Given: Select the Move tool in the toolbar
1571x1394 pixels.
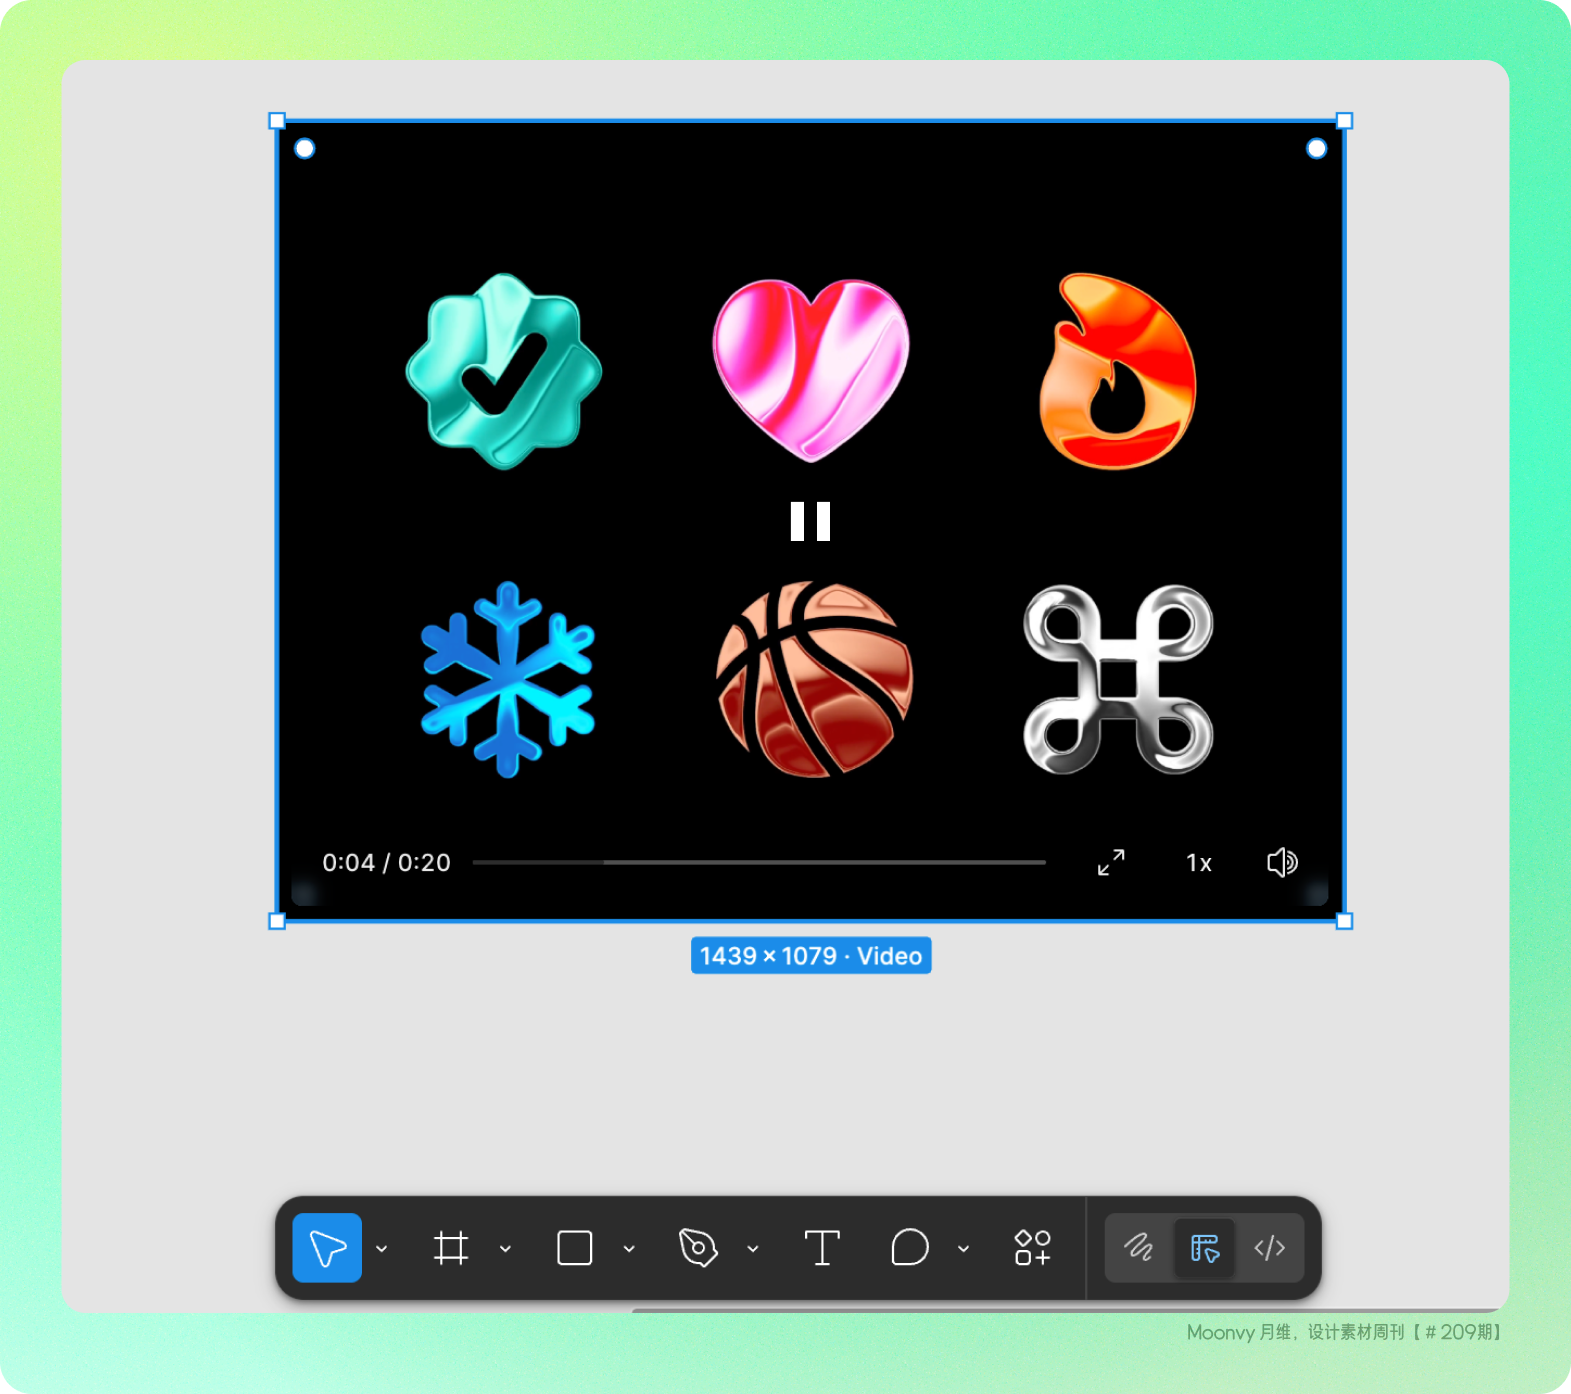Looking at the screenshot, I should pos(327,1247).
